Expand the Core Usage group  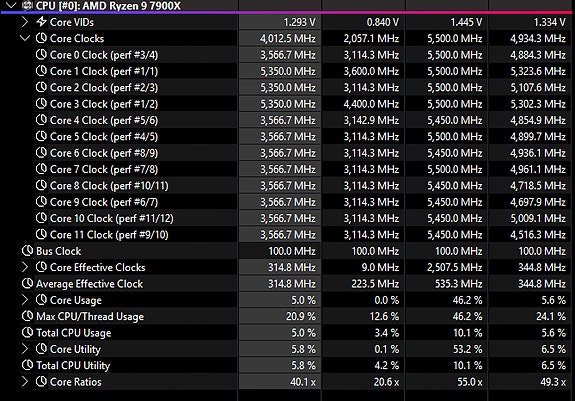point(25,300)
